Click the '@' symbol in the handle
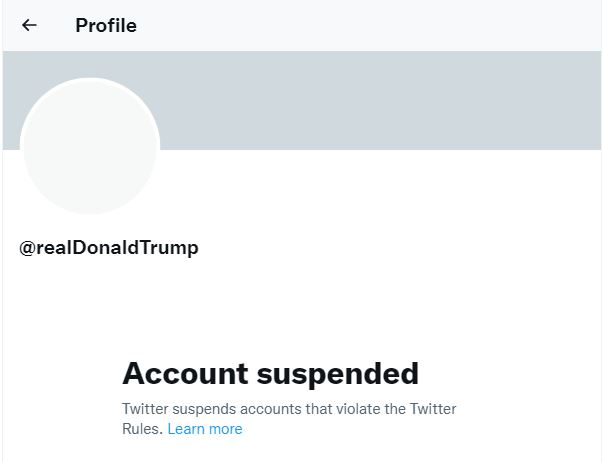Viewport: 603px width, 462px height. pos(27,248)
